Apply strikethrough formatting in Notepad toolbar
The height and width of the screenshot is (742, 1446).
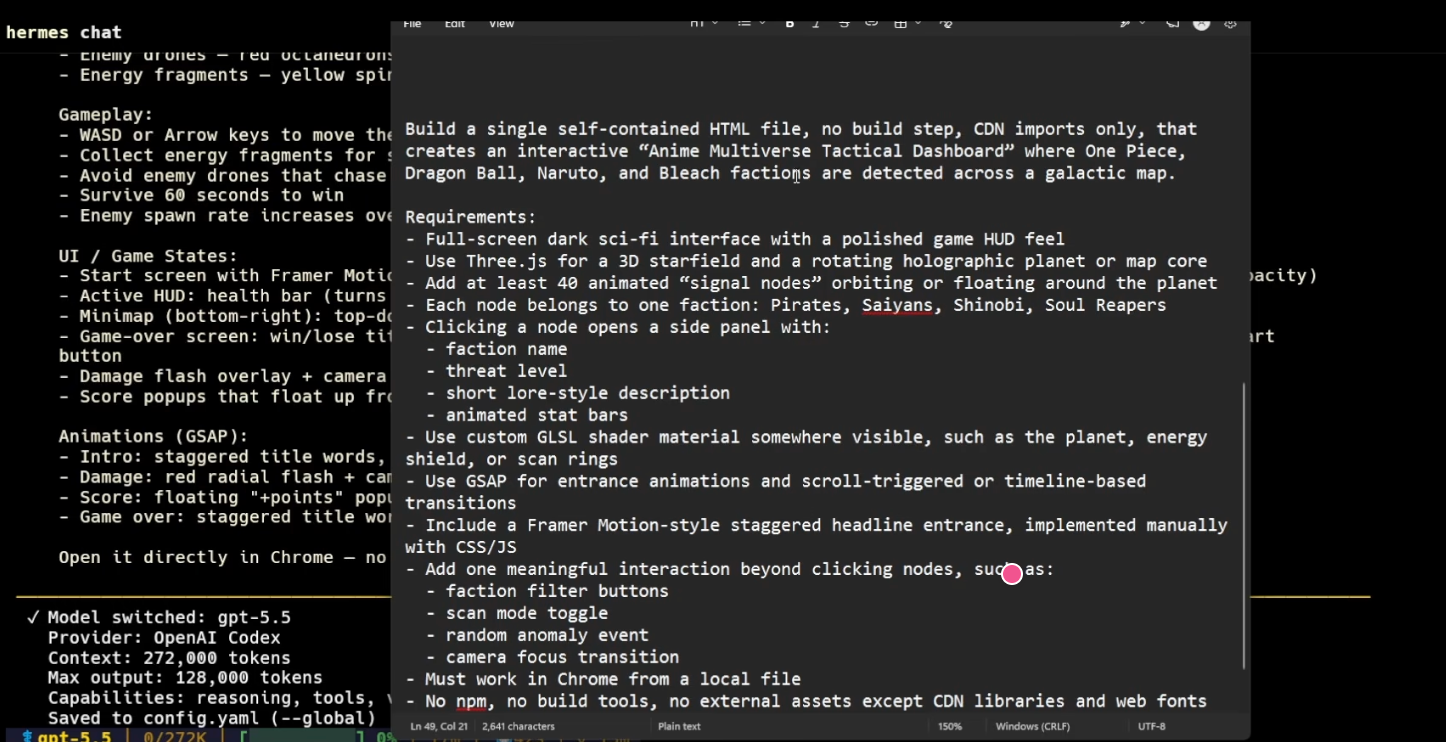click(845, 24)
